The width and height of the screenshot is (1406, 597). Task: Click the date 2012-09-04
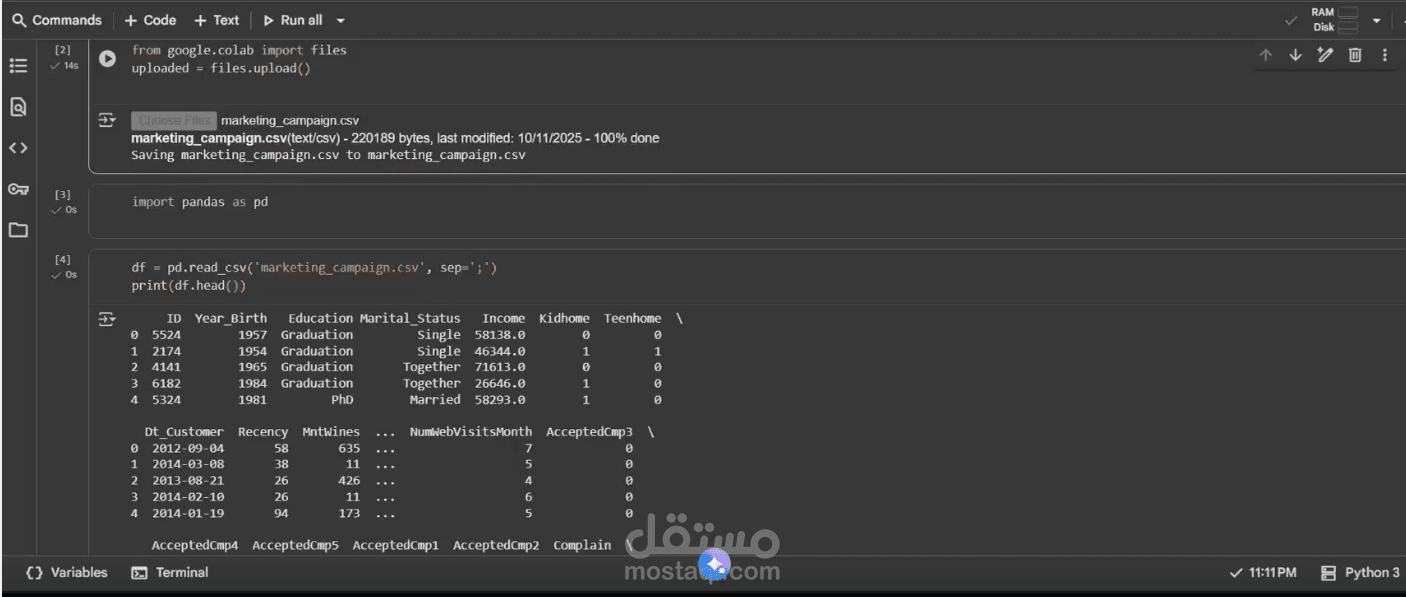click(188, 449)
